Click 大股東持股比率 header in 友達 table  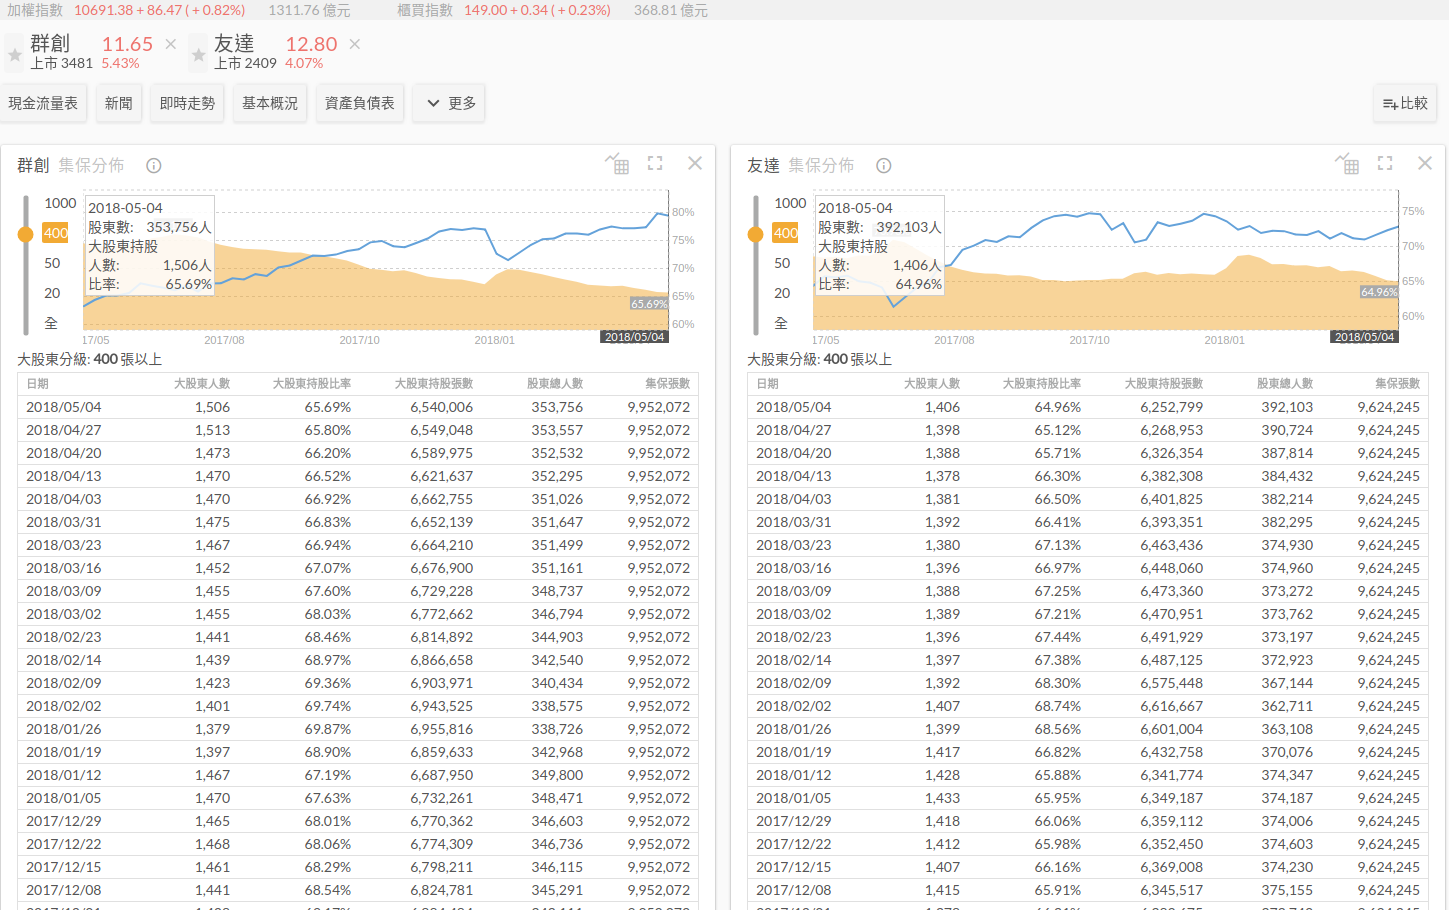pyautogui.click(x=1042, y=384)
